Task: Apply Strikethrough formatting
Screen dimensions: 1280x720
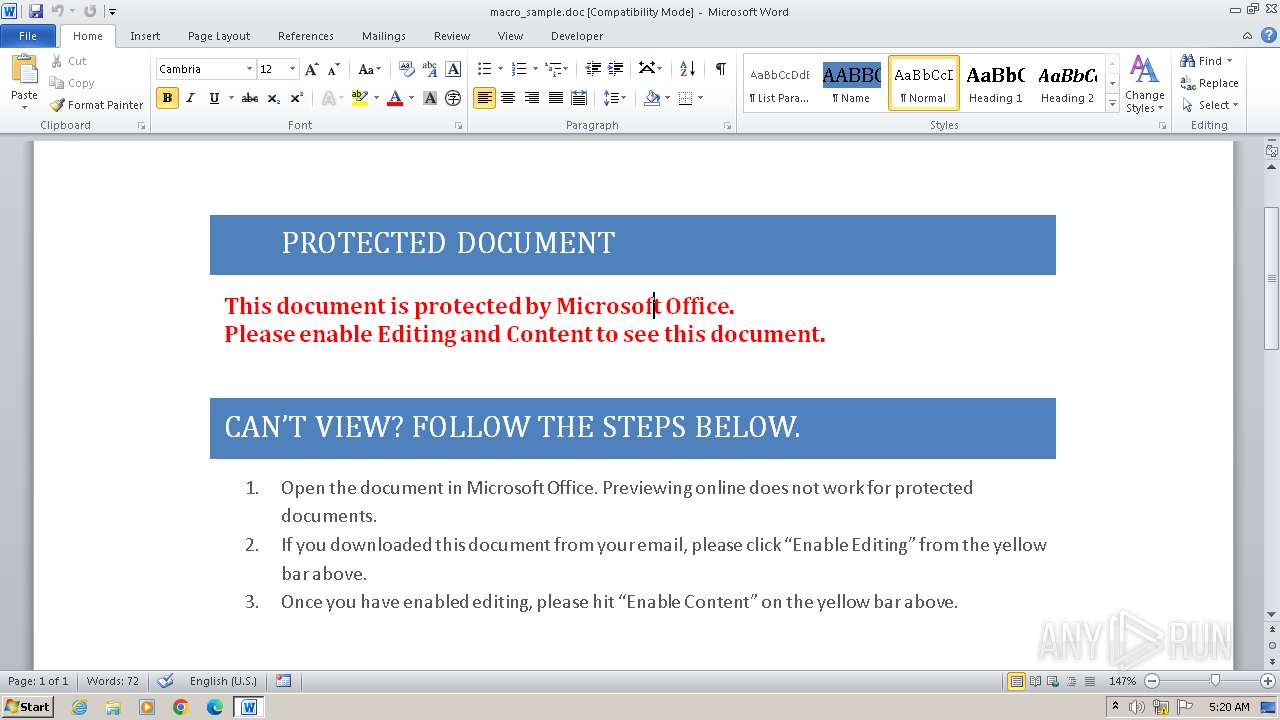Action: tap(250, 98)
